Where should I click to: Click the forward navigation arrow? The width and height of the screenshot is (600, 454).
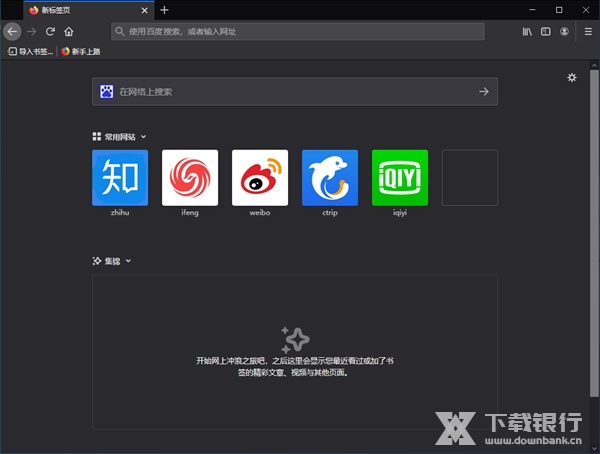(31, 32)
